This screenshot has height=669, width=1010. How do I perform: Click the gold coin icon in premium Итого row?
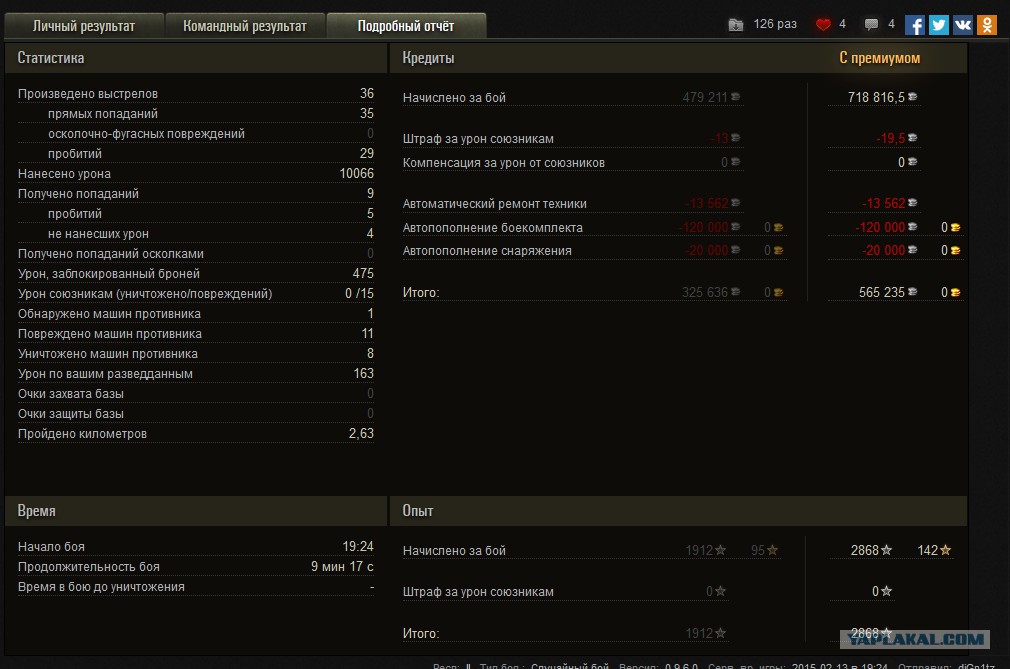956,293
